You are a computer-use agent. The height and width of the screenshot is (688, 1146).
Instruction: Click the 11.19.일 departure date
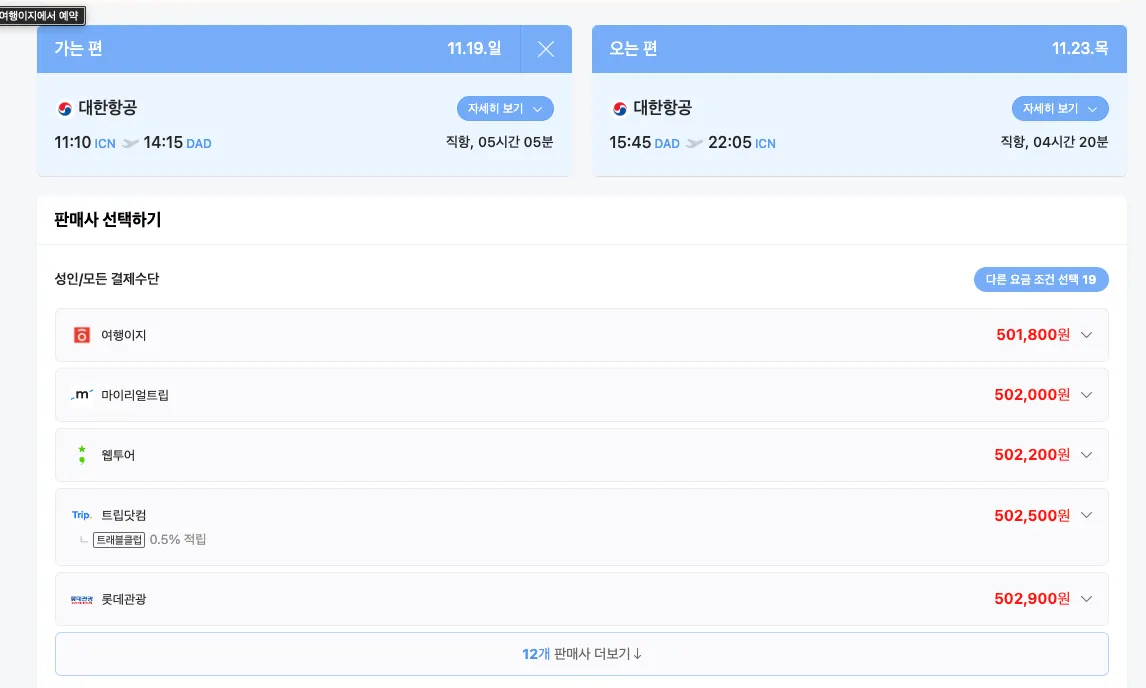[x=474, y=48]
